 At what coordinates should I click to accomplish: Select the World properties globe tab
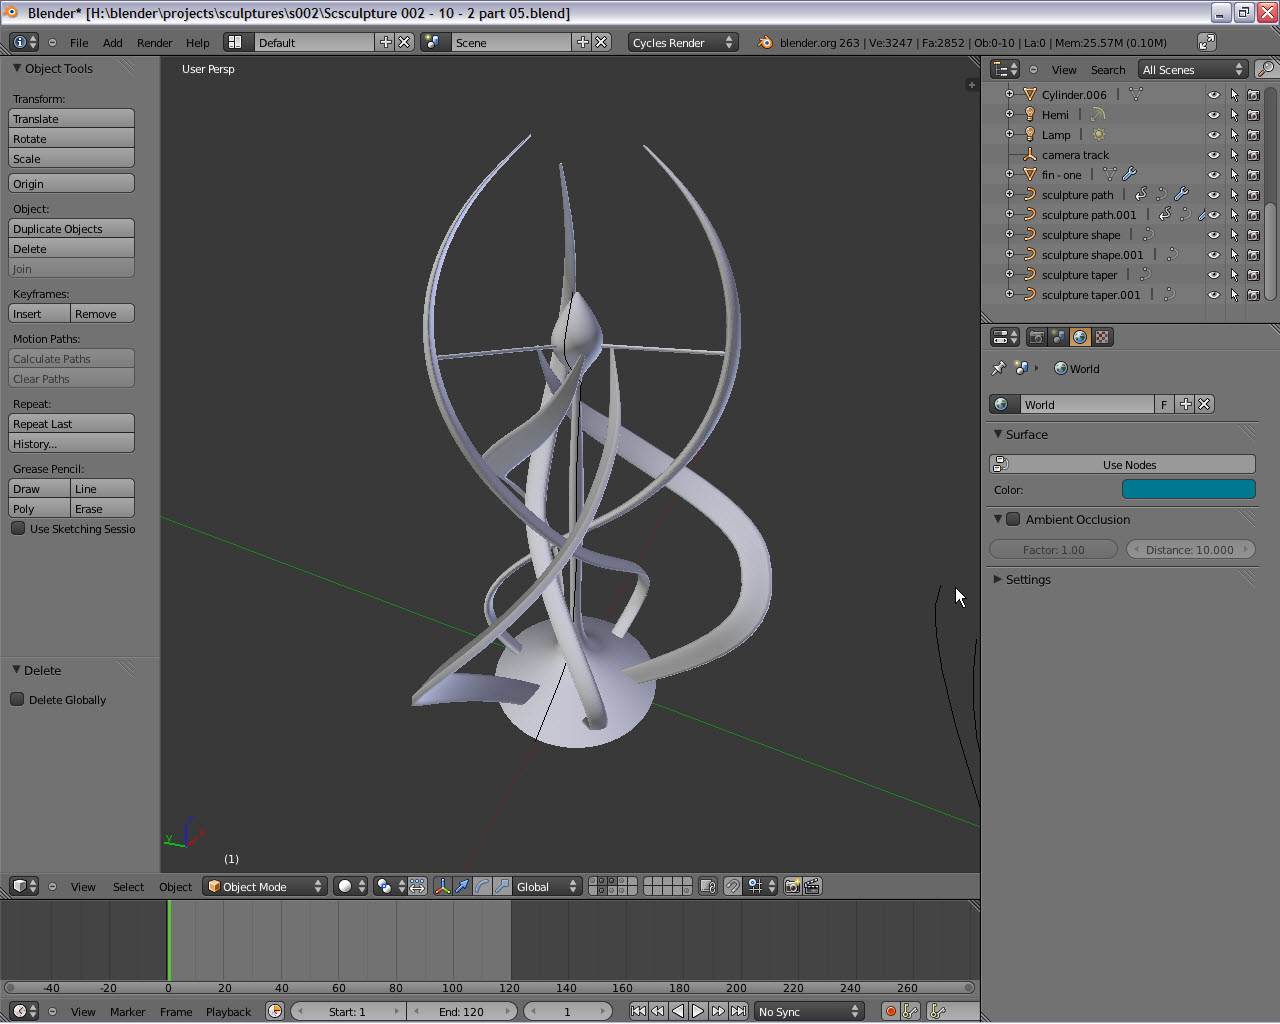1079,337
